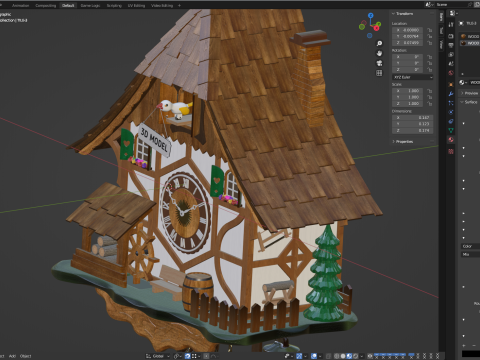Image resolution: width=480 pixels, height=360 pixels.
Task: Click the Dimensions Z value field
Action: 413,131
